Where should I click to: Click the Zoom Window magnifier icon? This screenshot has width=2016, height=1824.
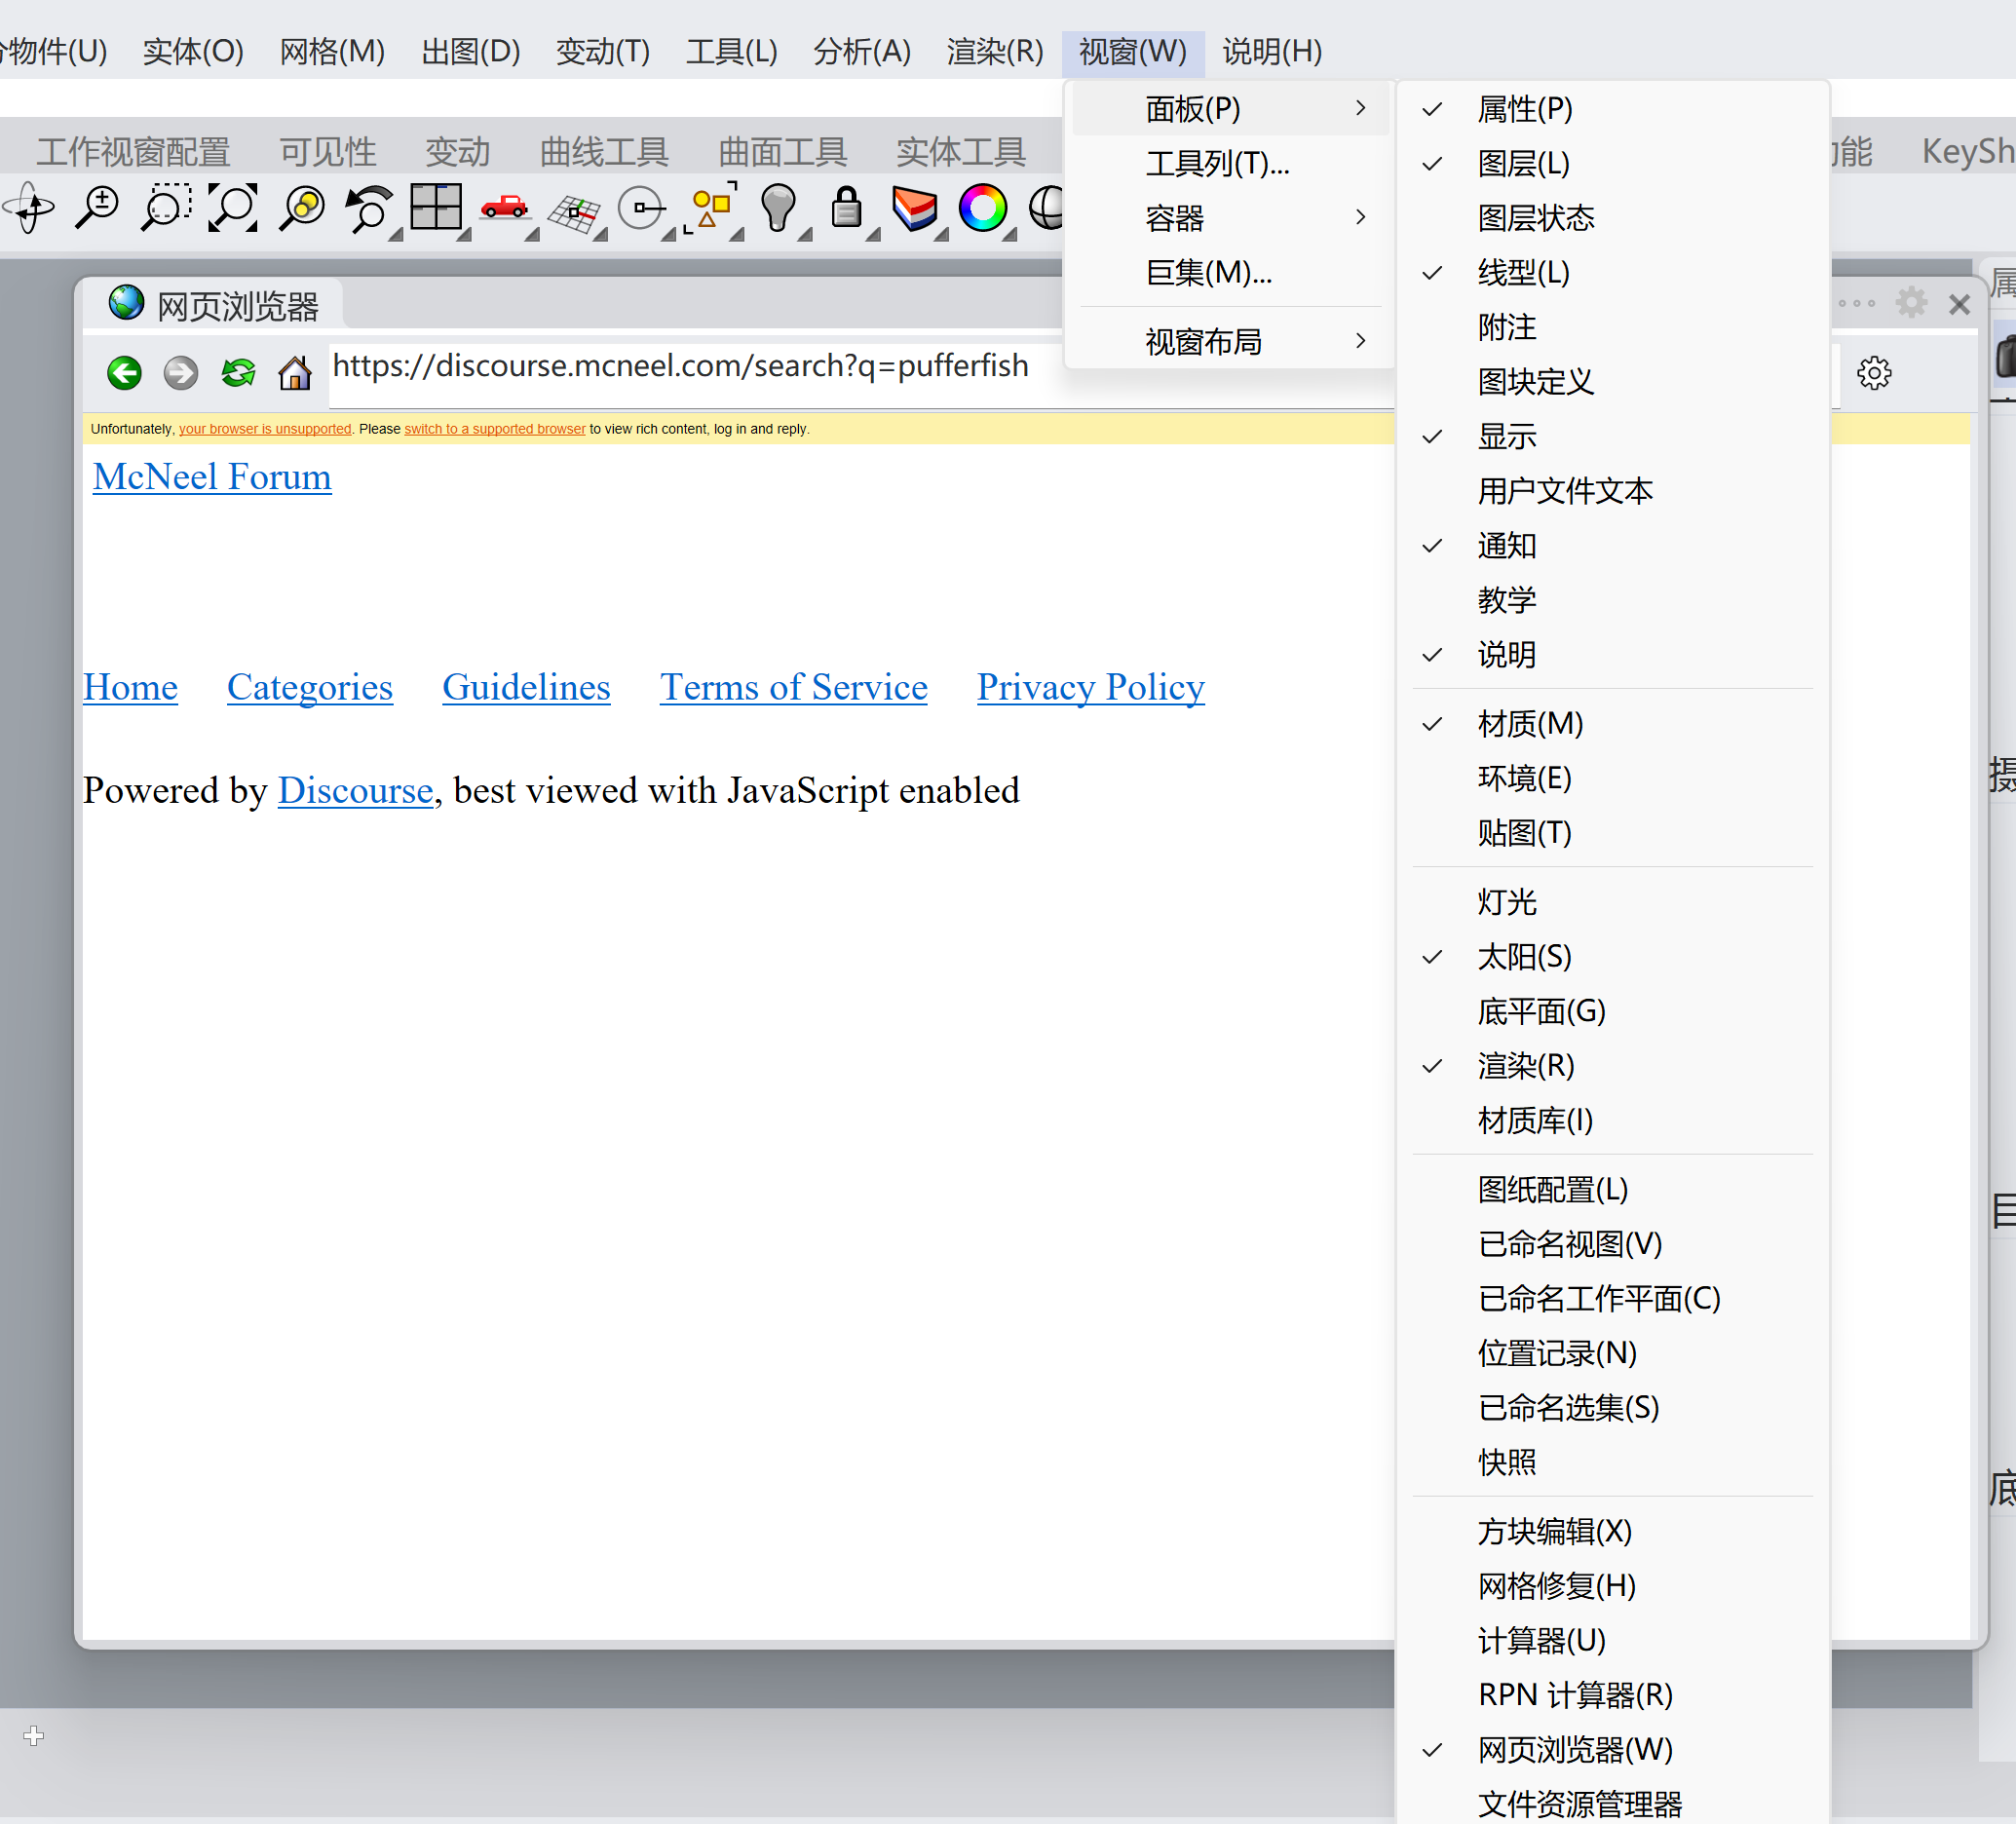click(x=165, y=208)
